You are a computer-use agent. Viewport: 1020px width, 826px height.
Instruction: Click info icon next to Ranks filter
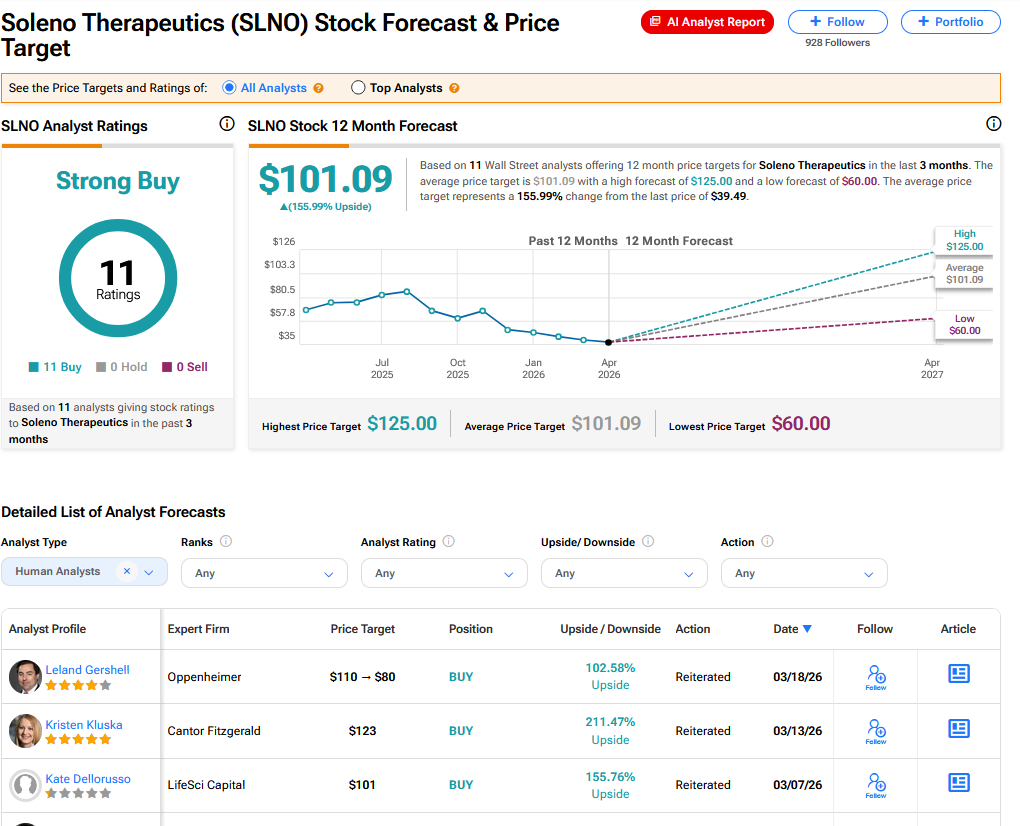pyautogui.click(x=226, y=542)
